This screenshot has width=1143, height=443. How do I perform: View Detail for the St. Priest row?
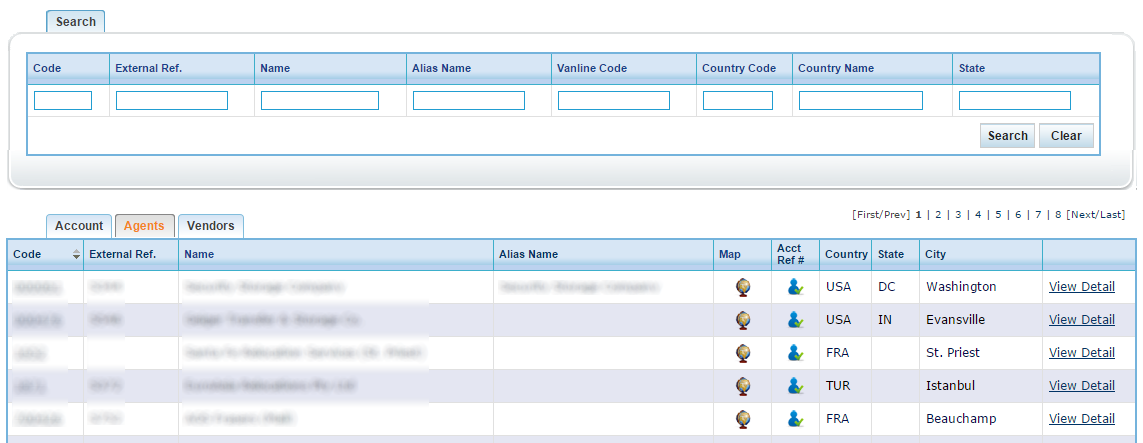(x=1082, y=353)
